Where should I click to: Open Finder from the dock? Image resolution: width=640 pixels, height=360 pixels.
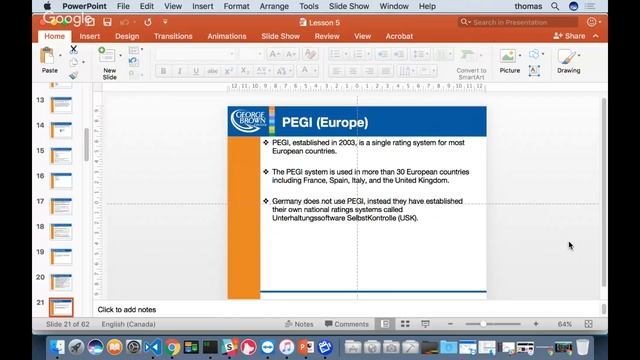57,347
